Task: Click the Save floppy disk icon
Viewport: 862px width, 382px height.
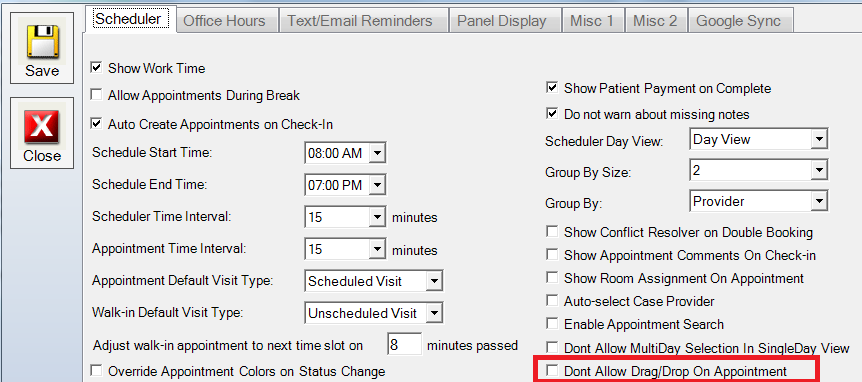Action: coord(42,40)
